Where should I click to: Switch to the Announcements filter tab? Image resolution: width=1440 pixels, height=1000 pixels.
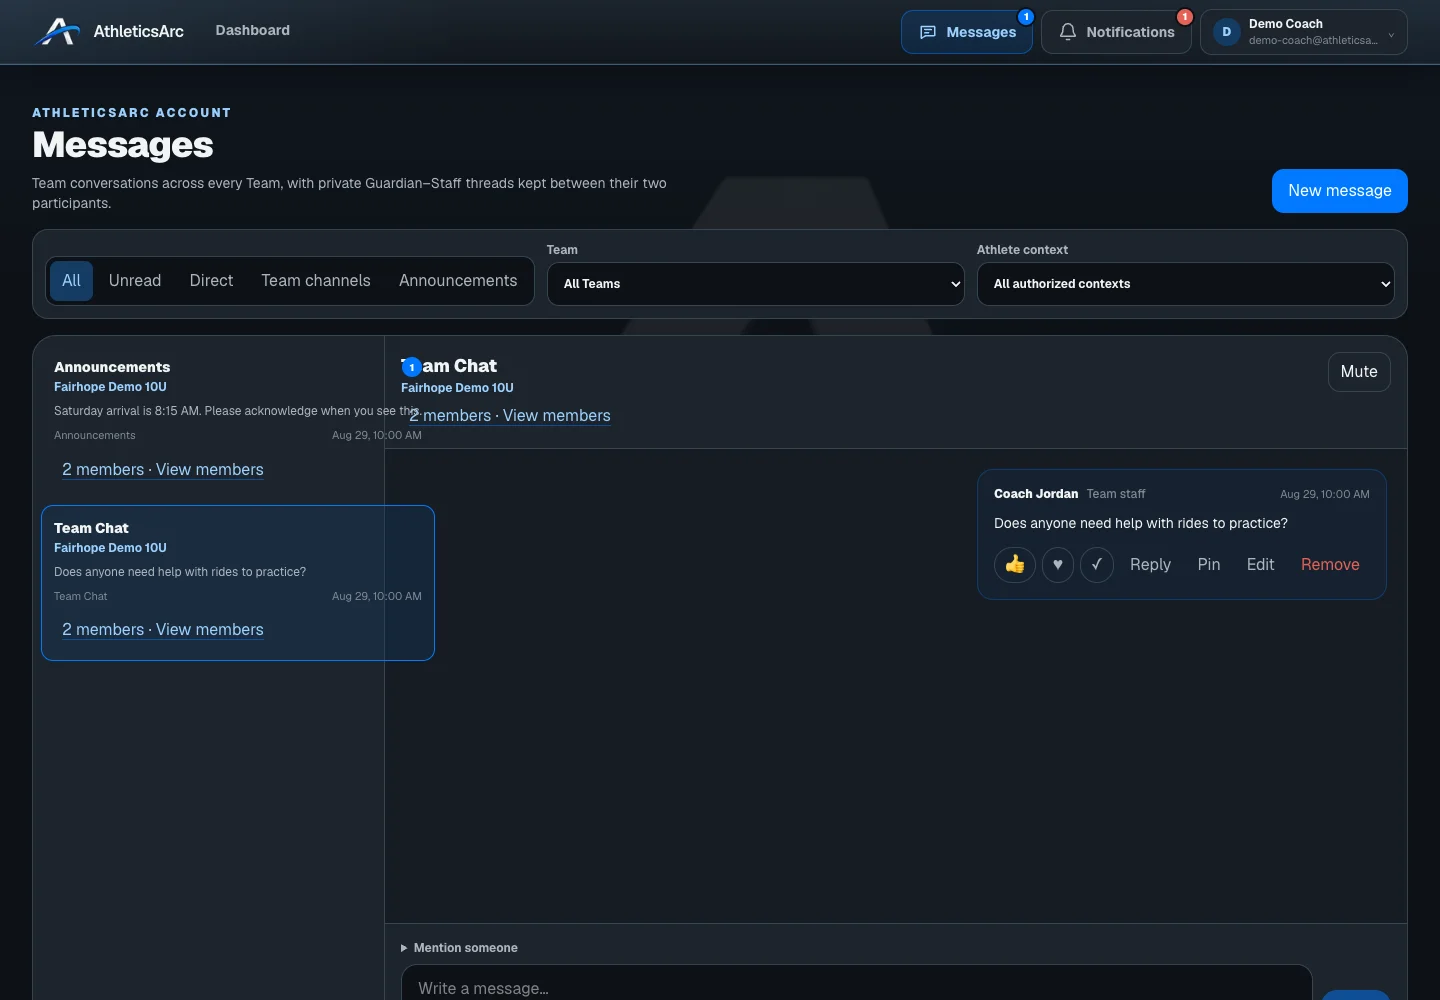(458, 281)
